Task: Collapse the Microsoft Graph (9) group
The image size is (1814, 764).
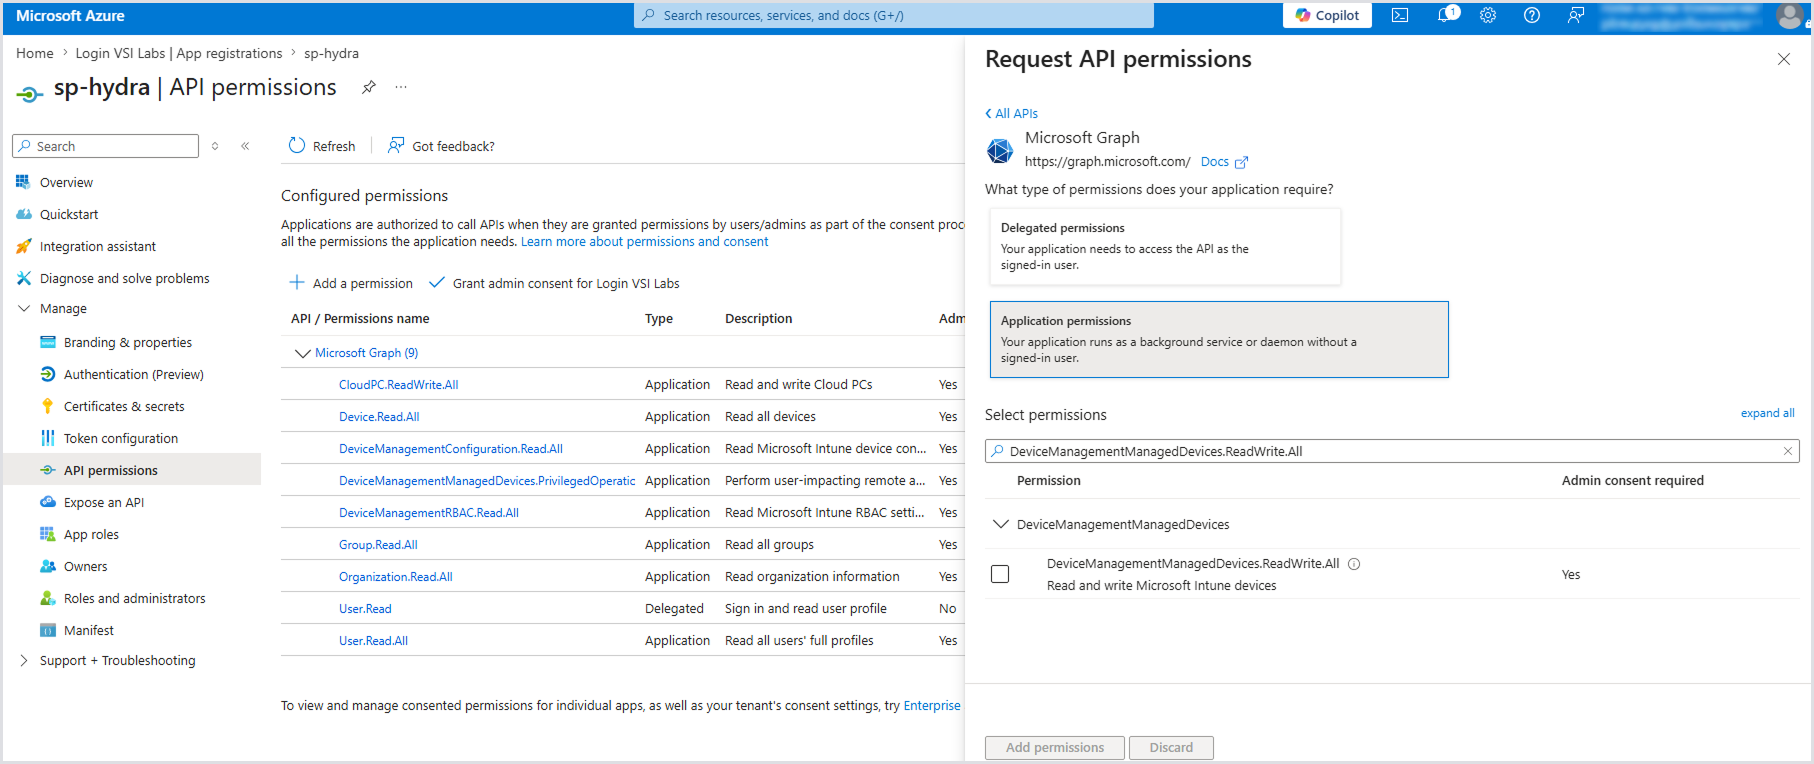Action: (x=302, y=353)
